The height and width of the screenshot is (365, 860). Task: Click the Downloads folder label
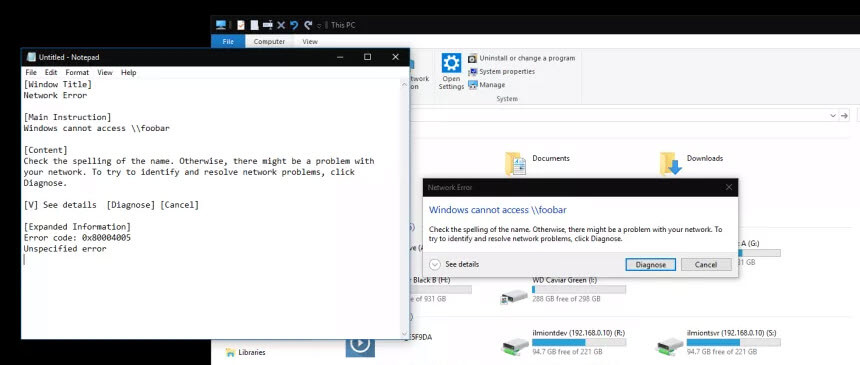tap(705, 158)
